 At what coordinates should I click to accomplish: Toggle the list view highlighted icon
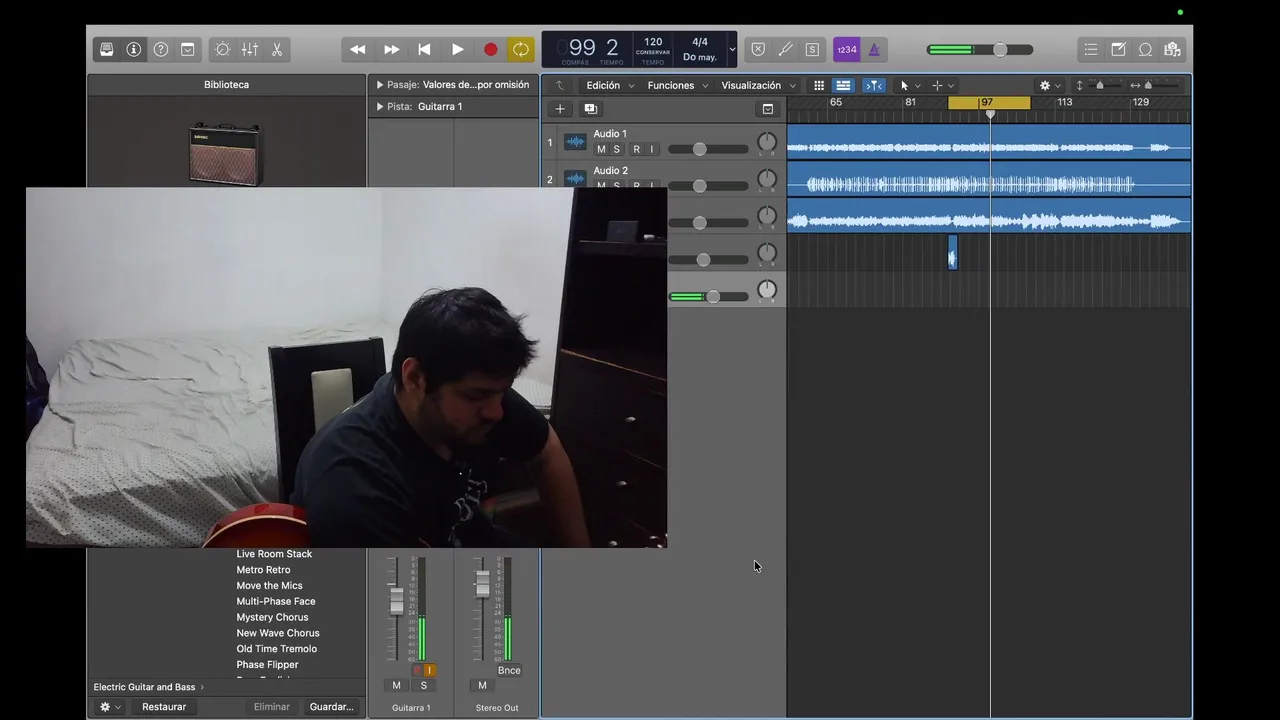pyautogui.click(x=843, y=85)
